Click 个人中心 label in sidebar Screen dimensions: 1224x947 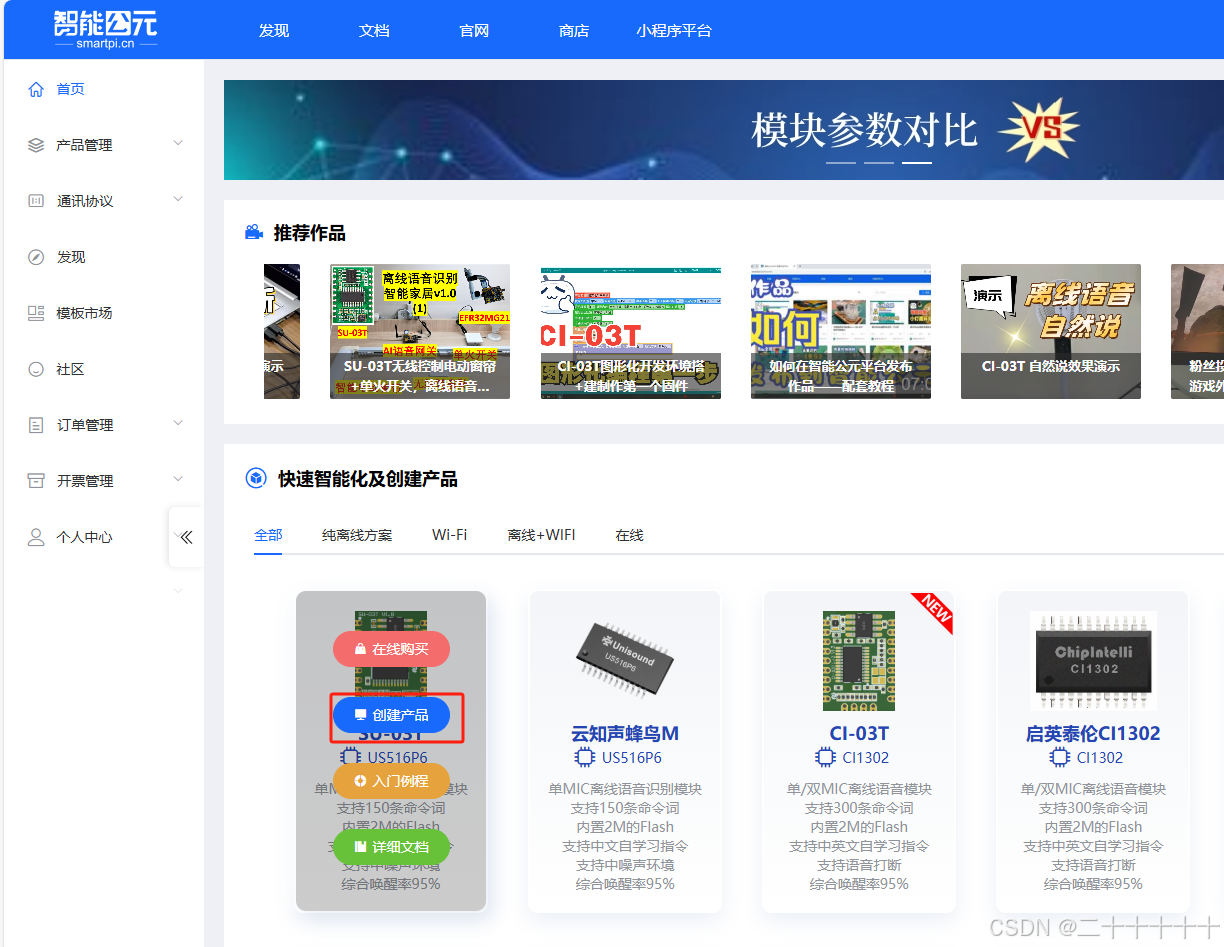click(85, 537)
